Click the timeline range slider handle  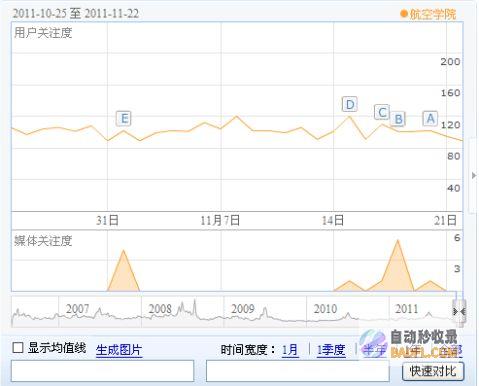(x=459, y=311)
